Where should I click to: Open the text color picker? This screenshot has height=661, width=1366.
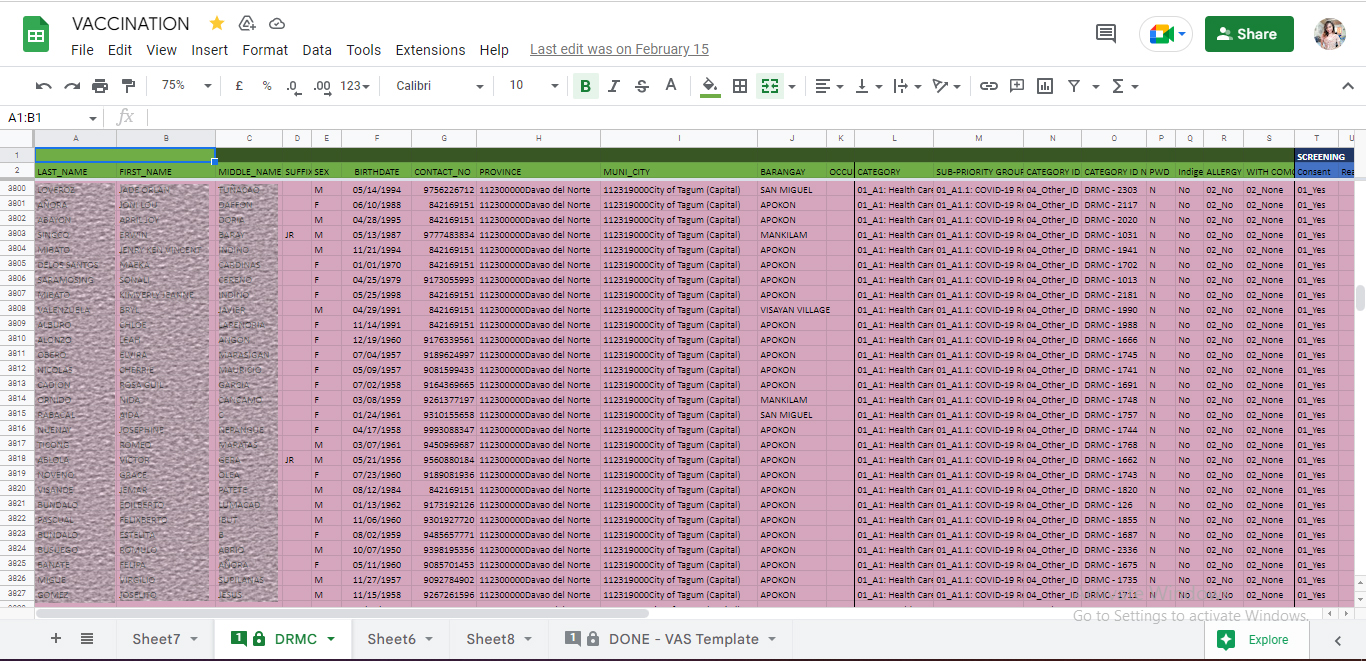671,86
